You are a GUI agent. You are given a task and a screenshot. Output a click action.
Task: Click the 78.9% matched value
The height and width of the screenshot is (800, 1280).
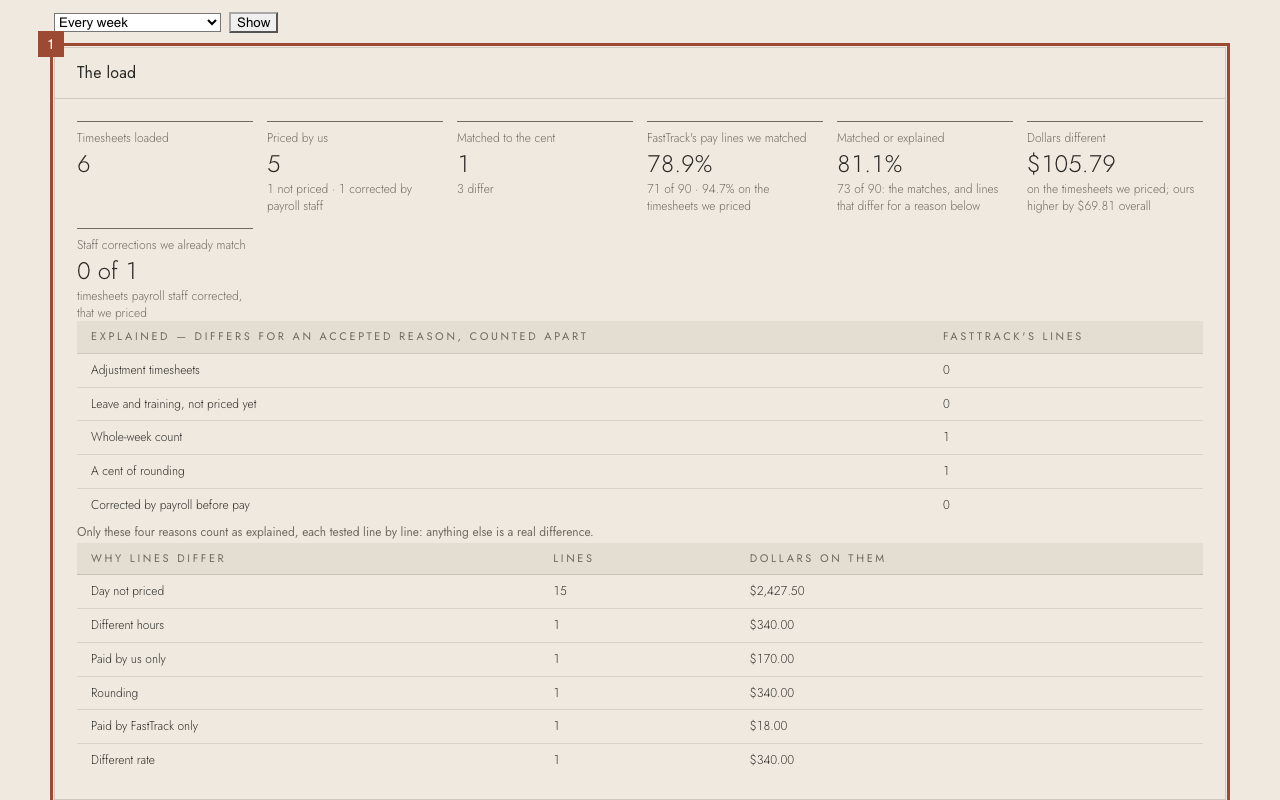pyautogui.click(x=680, y=164)
